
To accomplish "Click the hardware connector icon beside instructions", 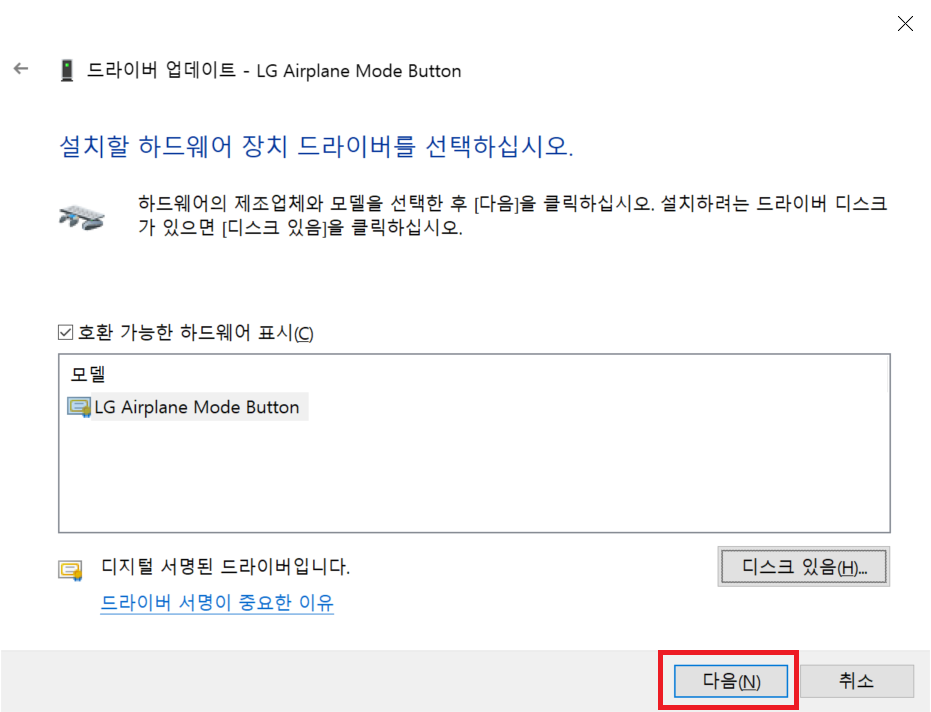I will click(x=82, y=217).
